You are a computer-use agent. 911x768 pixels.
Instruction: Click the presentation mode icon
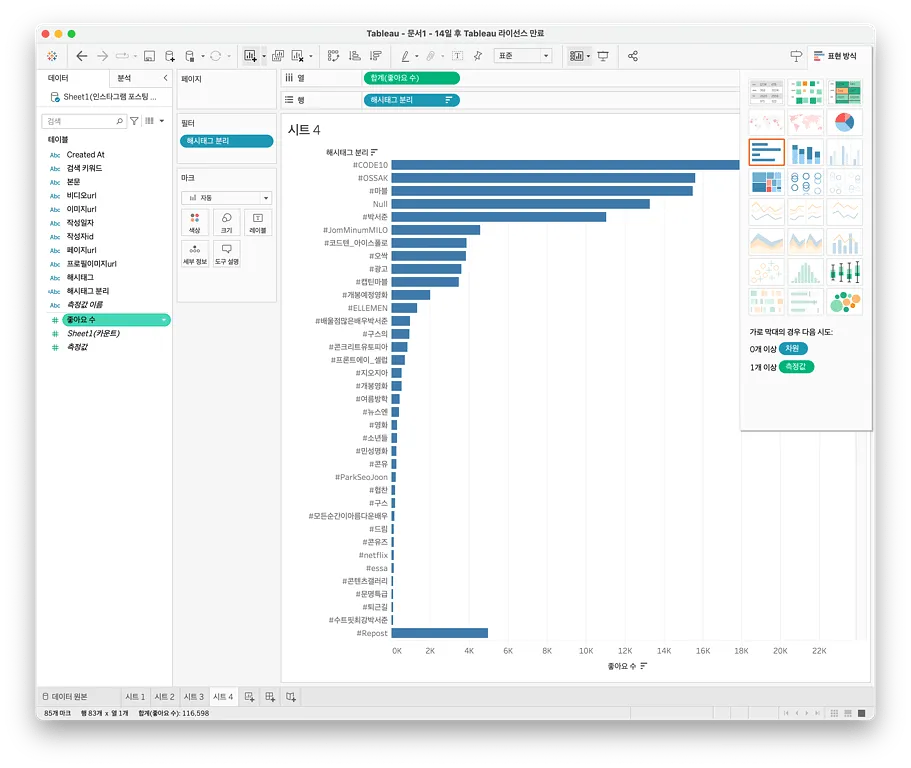click(603, 56)
